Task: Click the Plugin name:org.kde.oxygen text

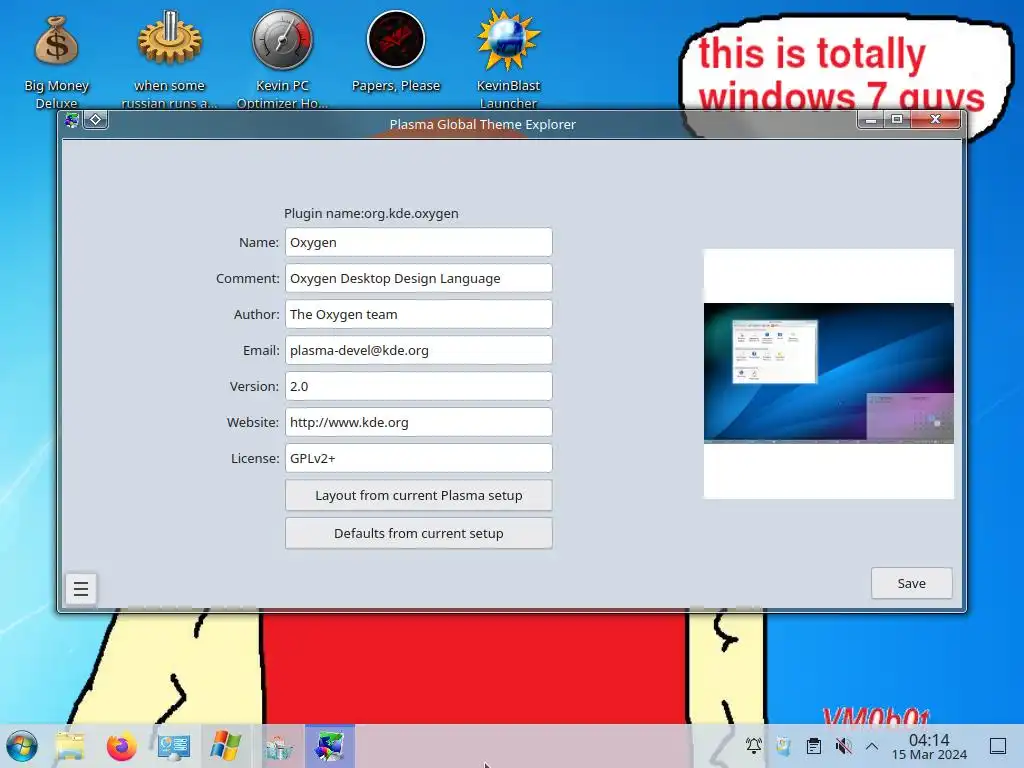Action: point(371,214)
